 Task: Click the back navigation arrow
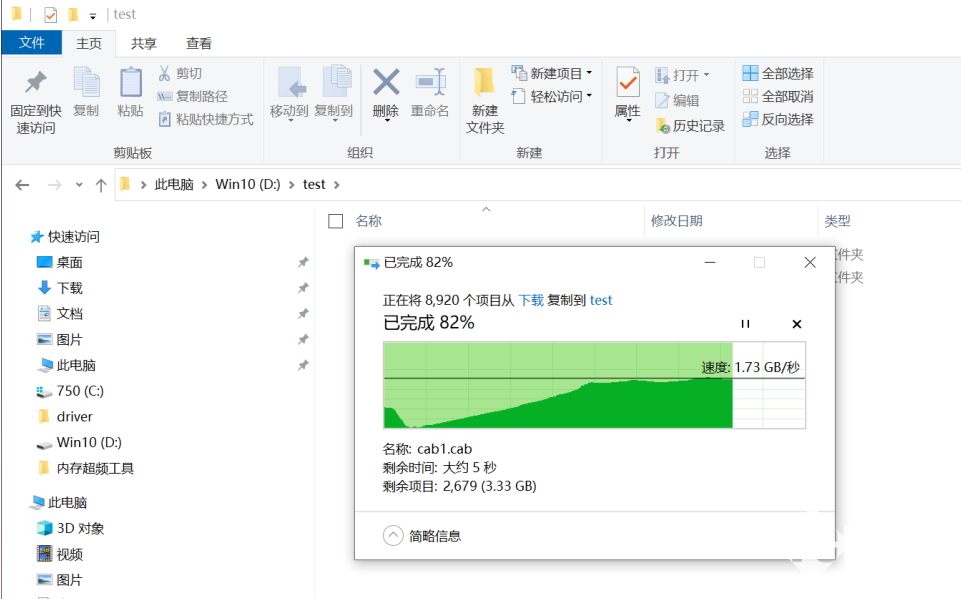pos(22,185)
